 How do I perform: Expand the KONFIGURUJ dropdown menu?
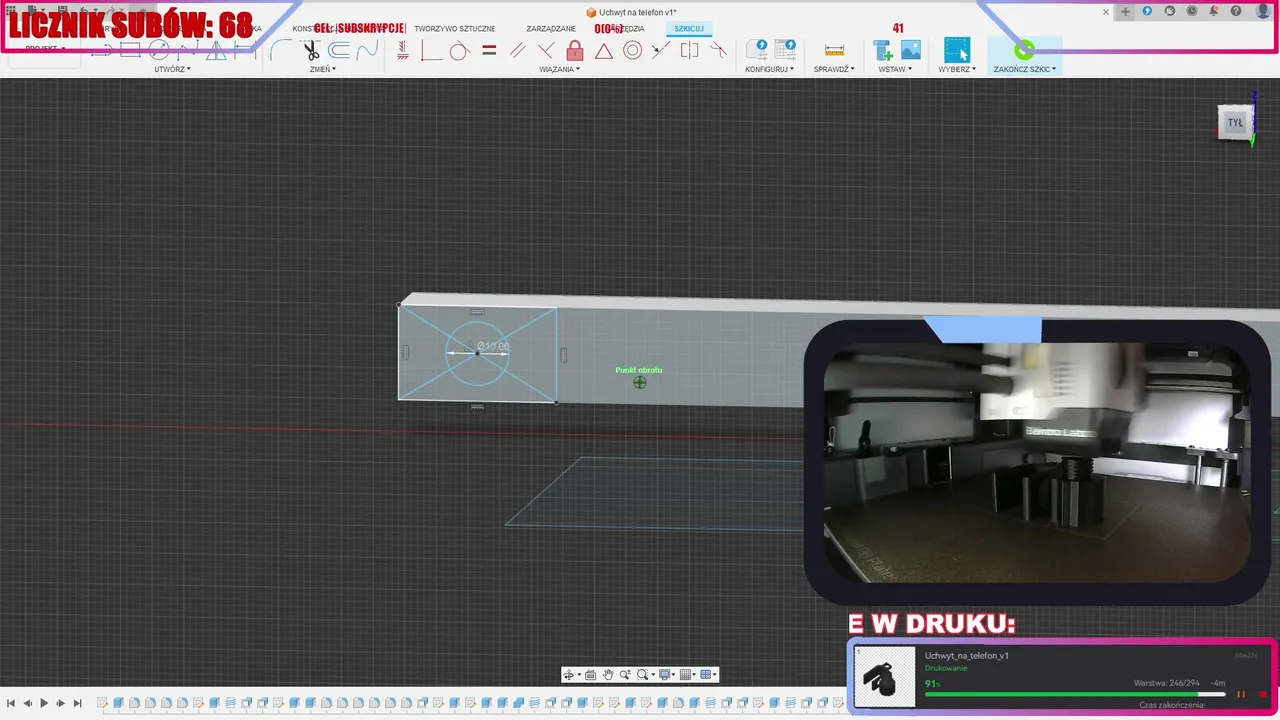point(770,69)
